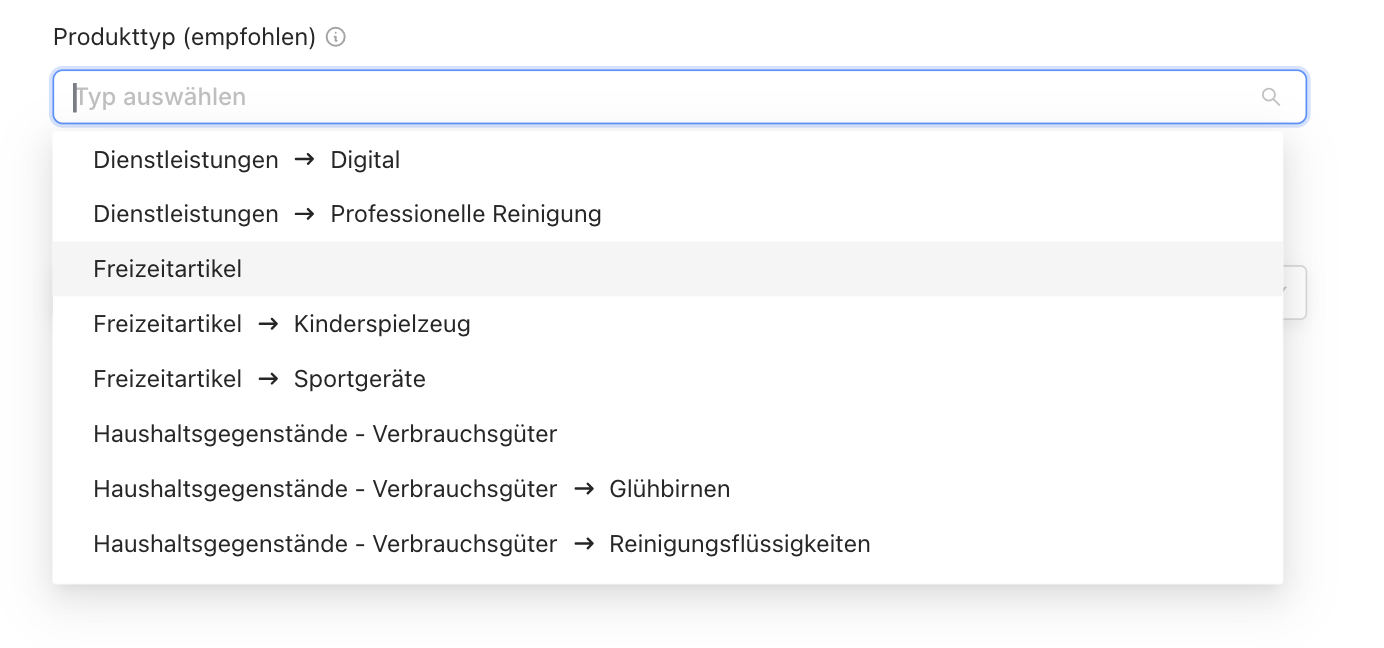Pick Freizeitartikel Kinderspielzeug from list
The width and height of the screenshot is (1384, 648).
(x=668, y=324)
